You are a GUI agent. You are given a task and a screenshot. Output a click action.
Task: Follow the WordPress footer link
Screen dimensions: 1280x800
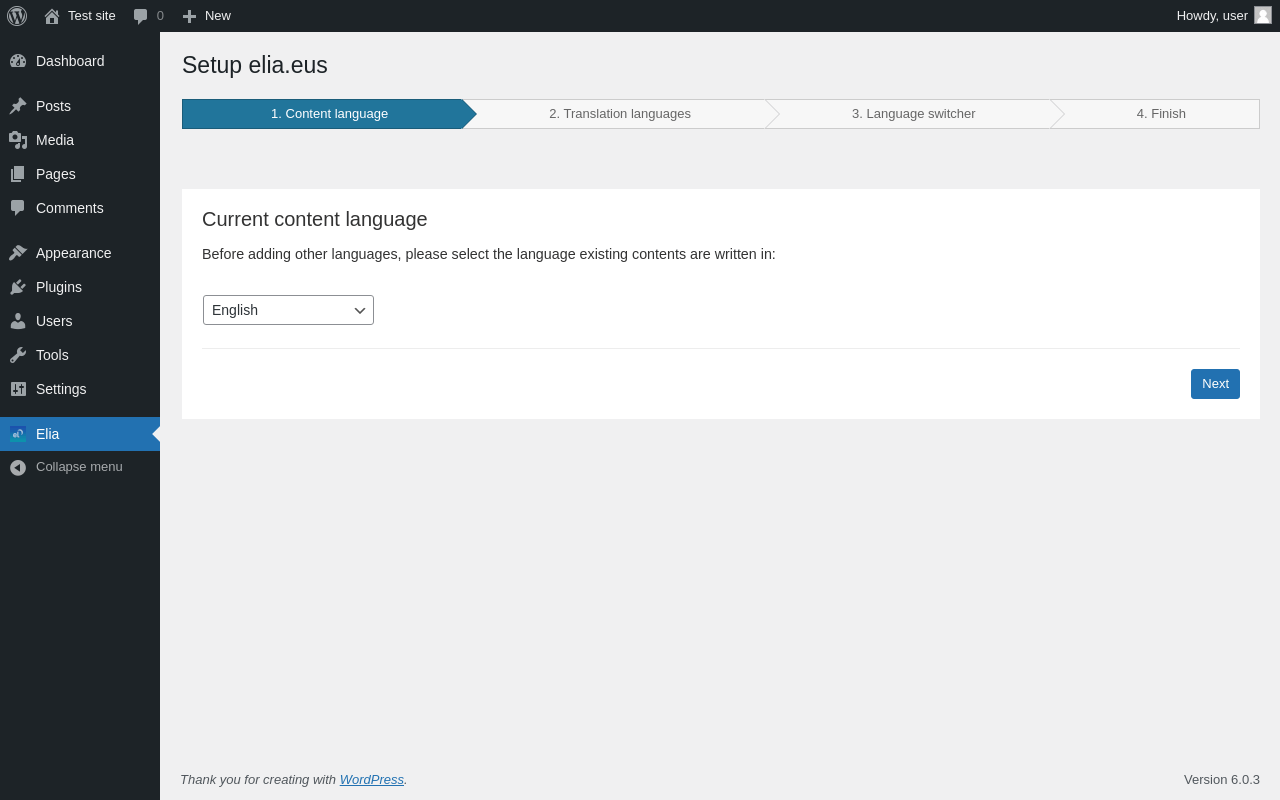(x=372, y=779)
